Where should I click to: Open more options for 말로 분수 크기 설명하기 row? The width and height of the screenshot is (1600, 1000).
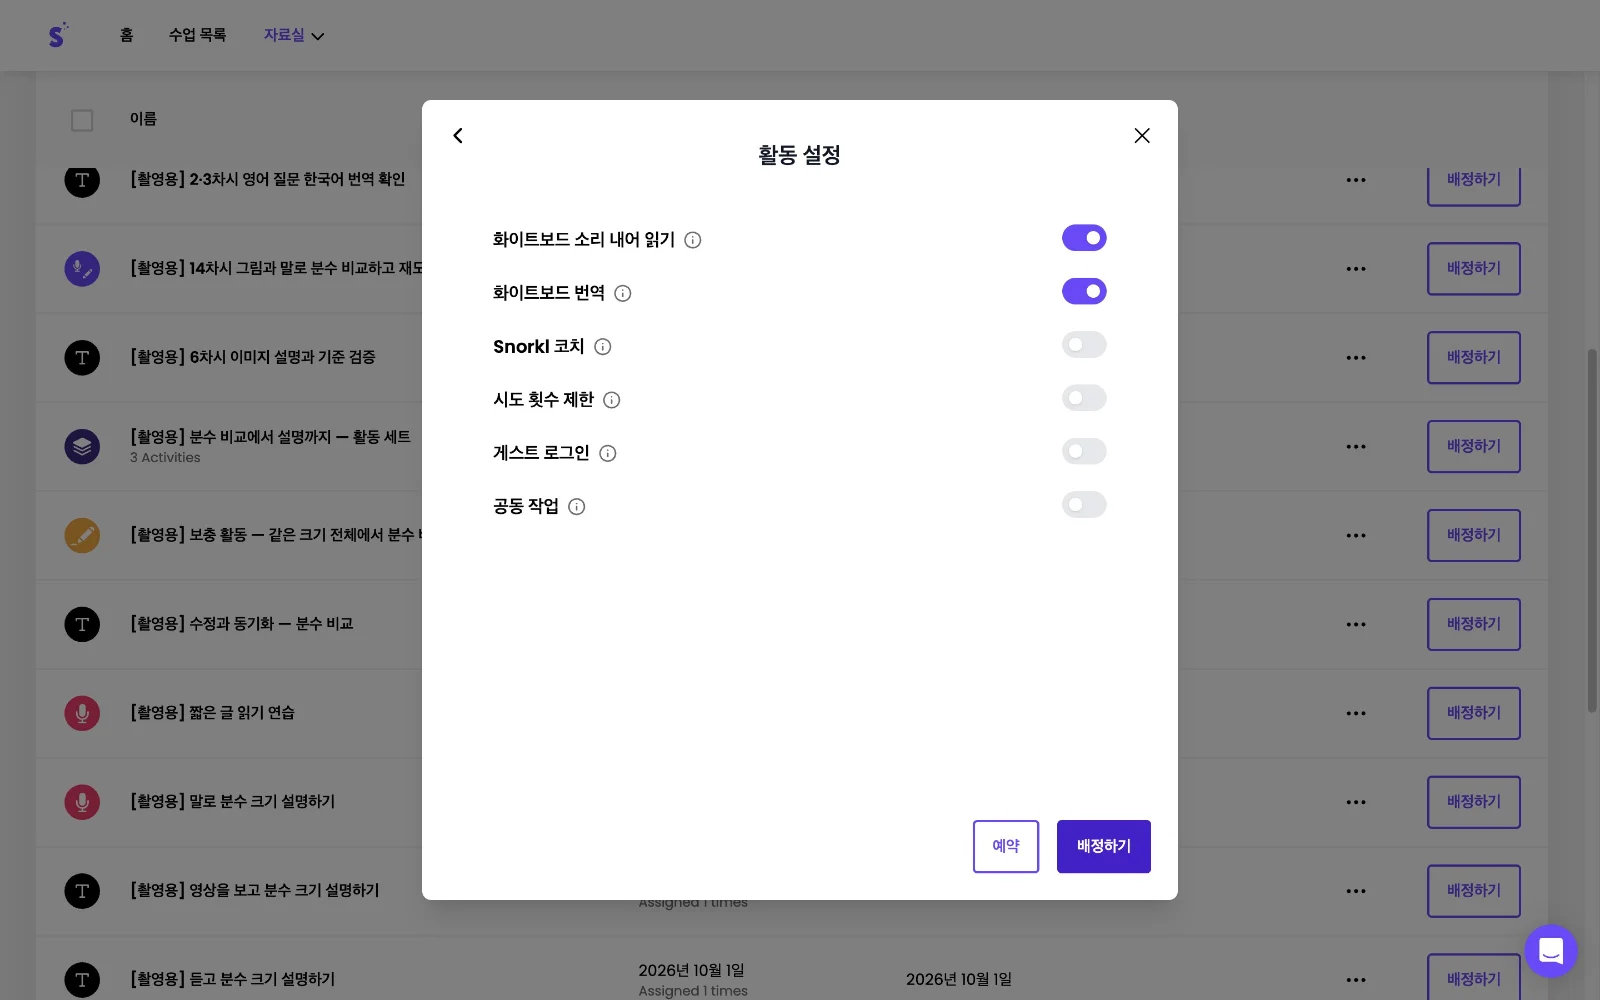1356,802
